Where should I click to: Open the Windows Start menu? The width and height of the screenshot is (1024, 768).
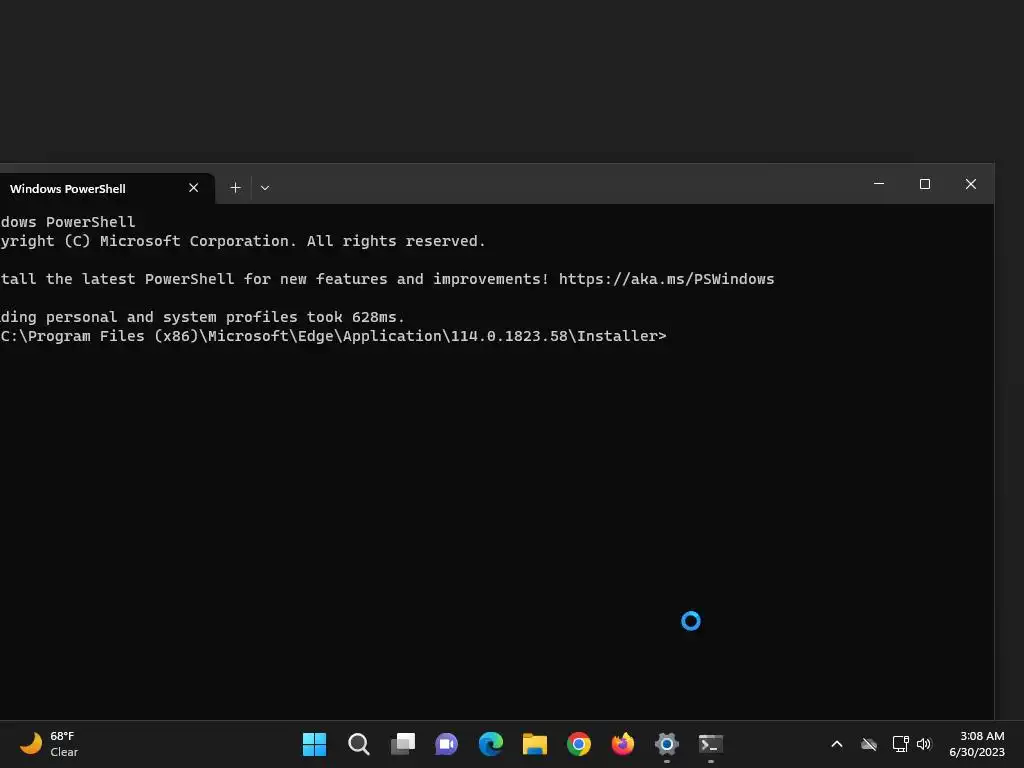pos(314,744)
